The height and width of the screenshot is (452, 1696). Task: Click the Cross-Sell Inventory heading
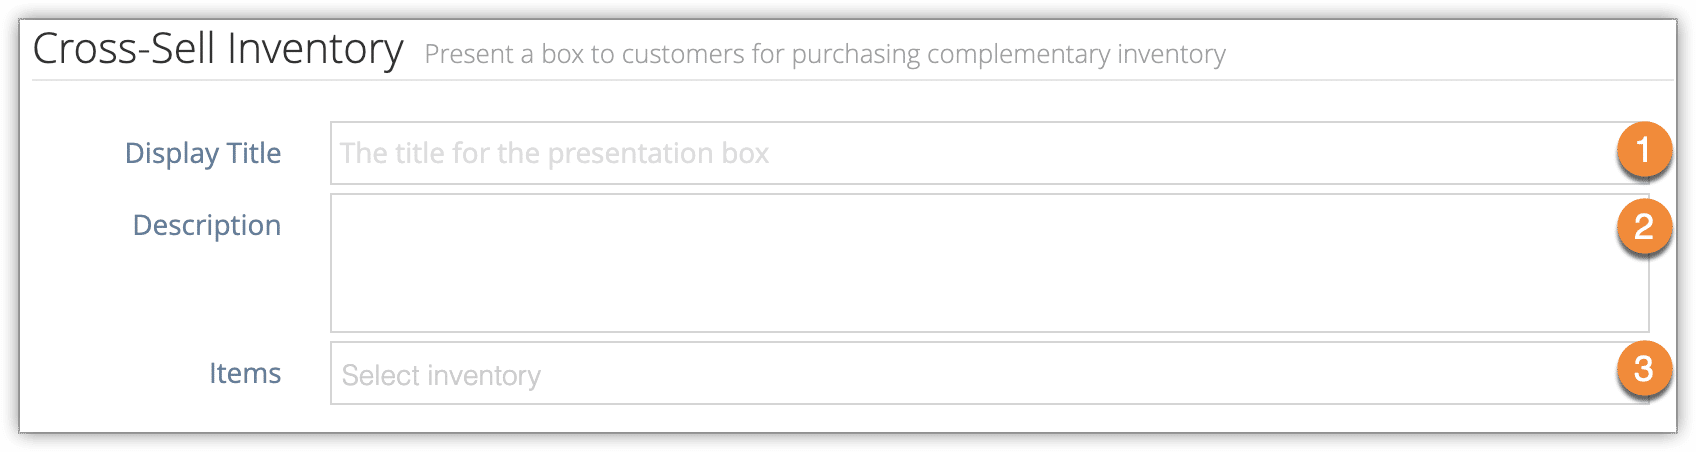pos(218,48)
